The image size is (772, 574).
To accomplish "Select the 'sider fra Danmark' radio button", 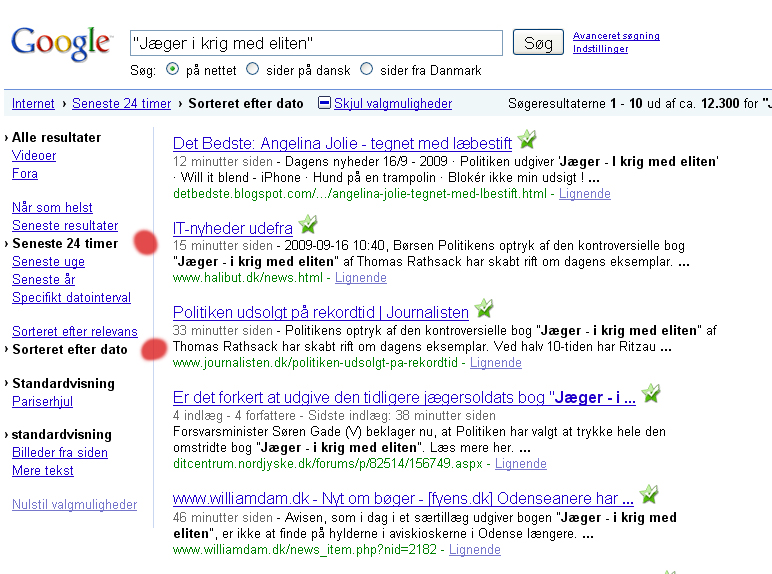I will [366, 69].
